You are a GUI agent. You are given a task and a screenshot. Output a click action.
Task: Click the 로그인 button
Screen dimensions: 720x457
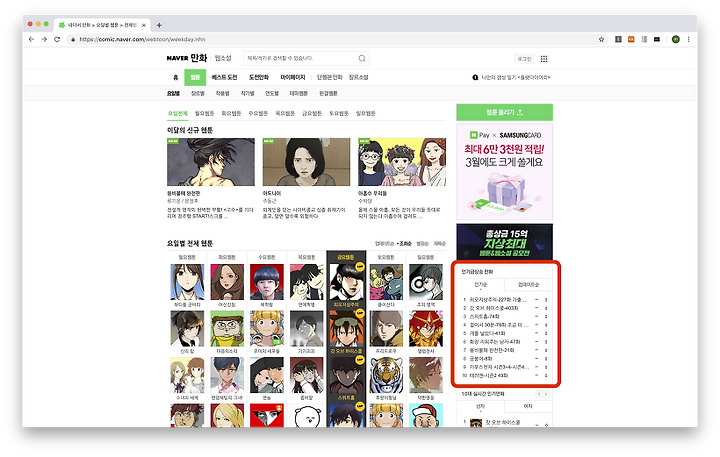tap(524, 59)
